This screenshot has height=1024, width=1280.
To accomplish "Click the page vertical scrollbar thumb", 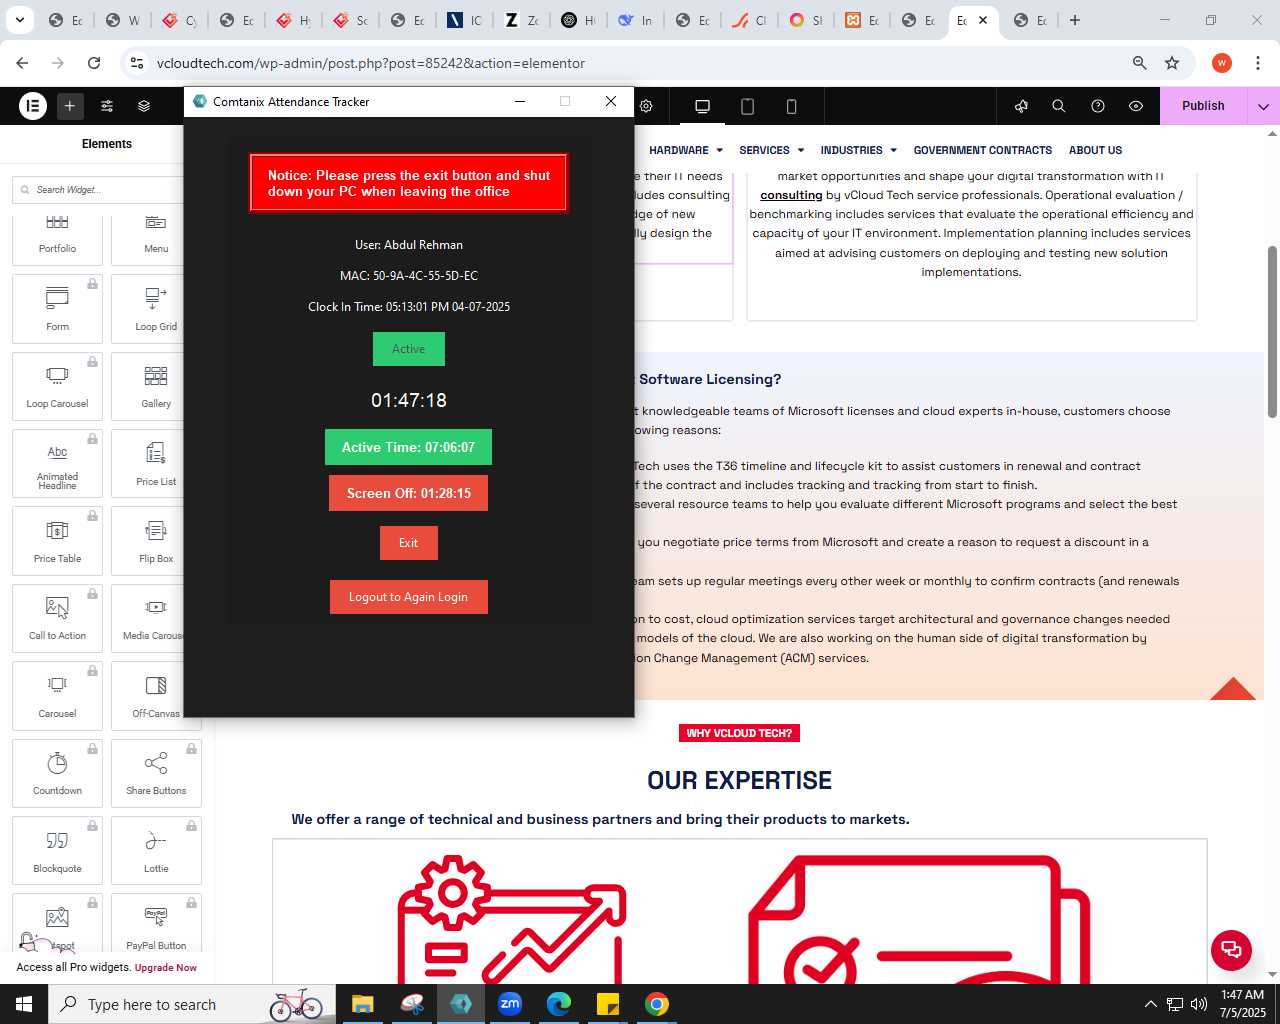I will pos(1272,331).
